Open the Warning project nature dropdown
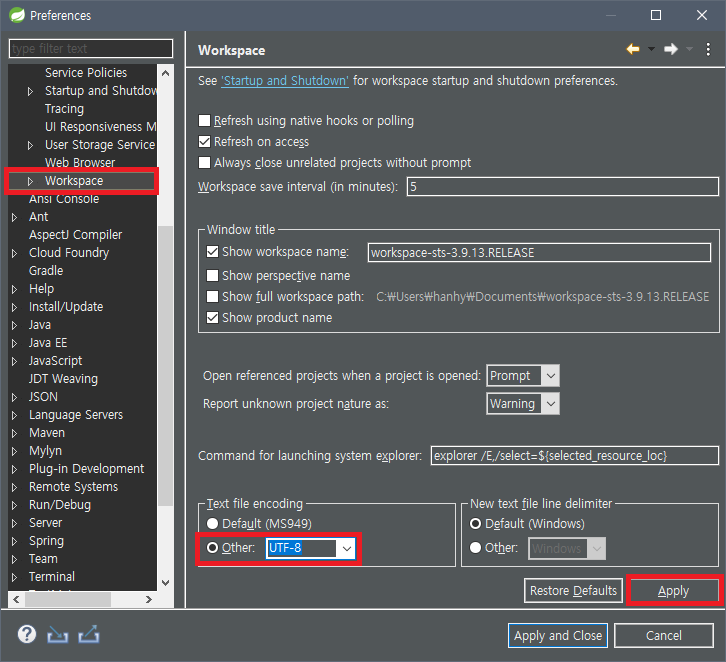This screenshot has width=726, height=662. pyautogui.click(x=551, y=404)
